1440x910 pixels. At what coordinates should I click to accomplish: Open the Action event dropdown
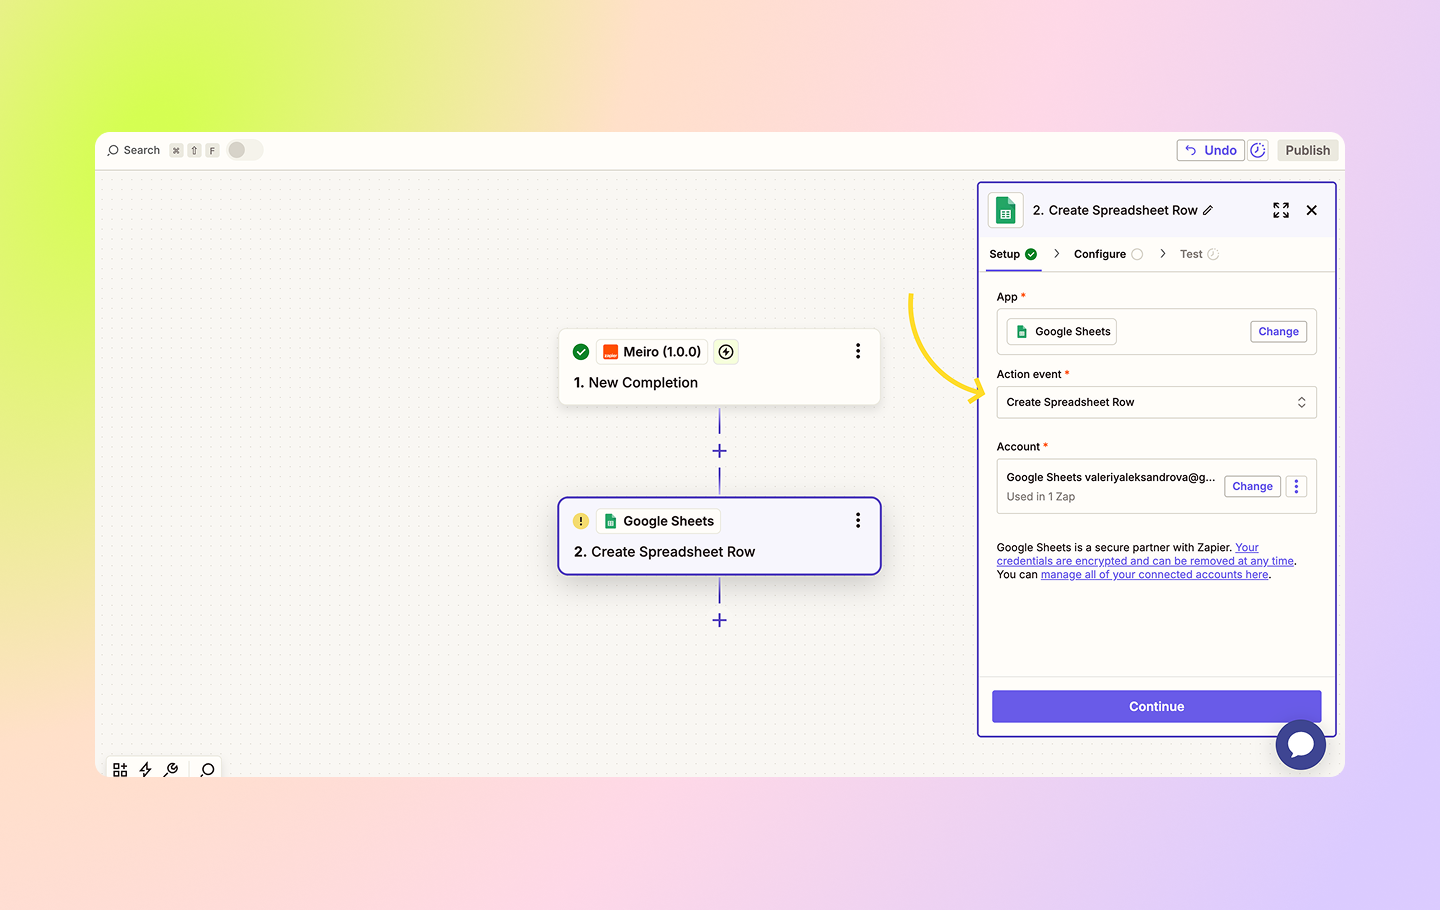click(x=1156, y=402)
